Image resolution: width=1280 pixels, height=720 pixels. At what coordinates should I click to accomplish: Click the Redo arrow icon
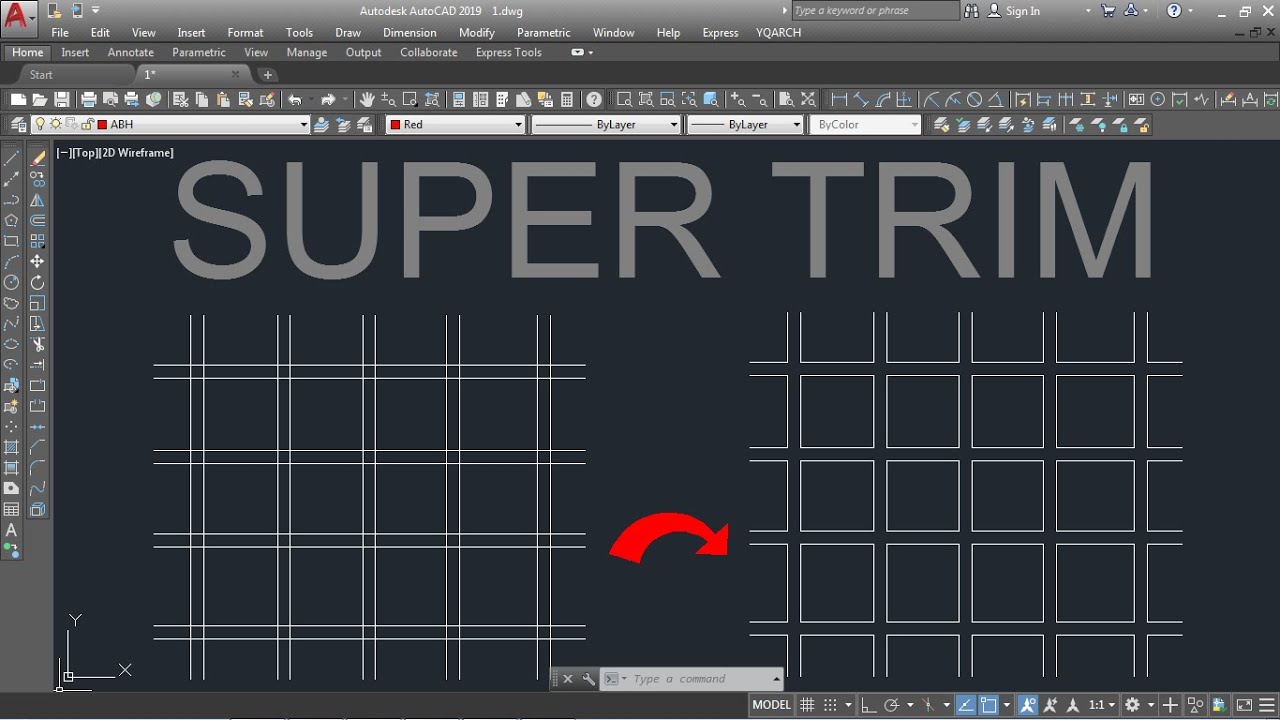(328, 99)
